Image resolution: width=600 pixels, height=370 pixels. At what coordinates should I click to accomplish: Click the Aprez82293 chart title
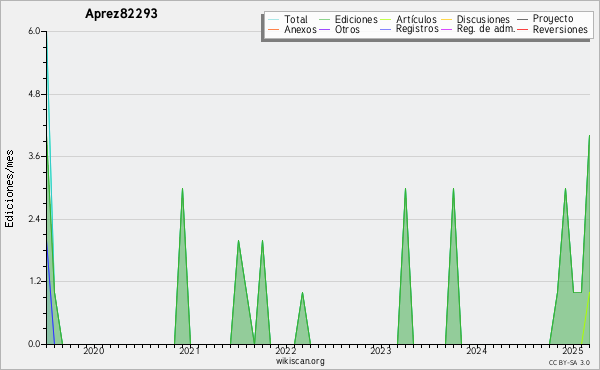pyautogui.click(x=121, y=14)
